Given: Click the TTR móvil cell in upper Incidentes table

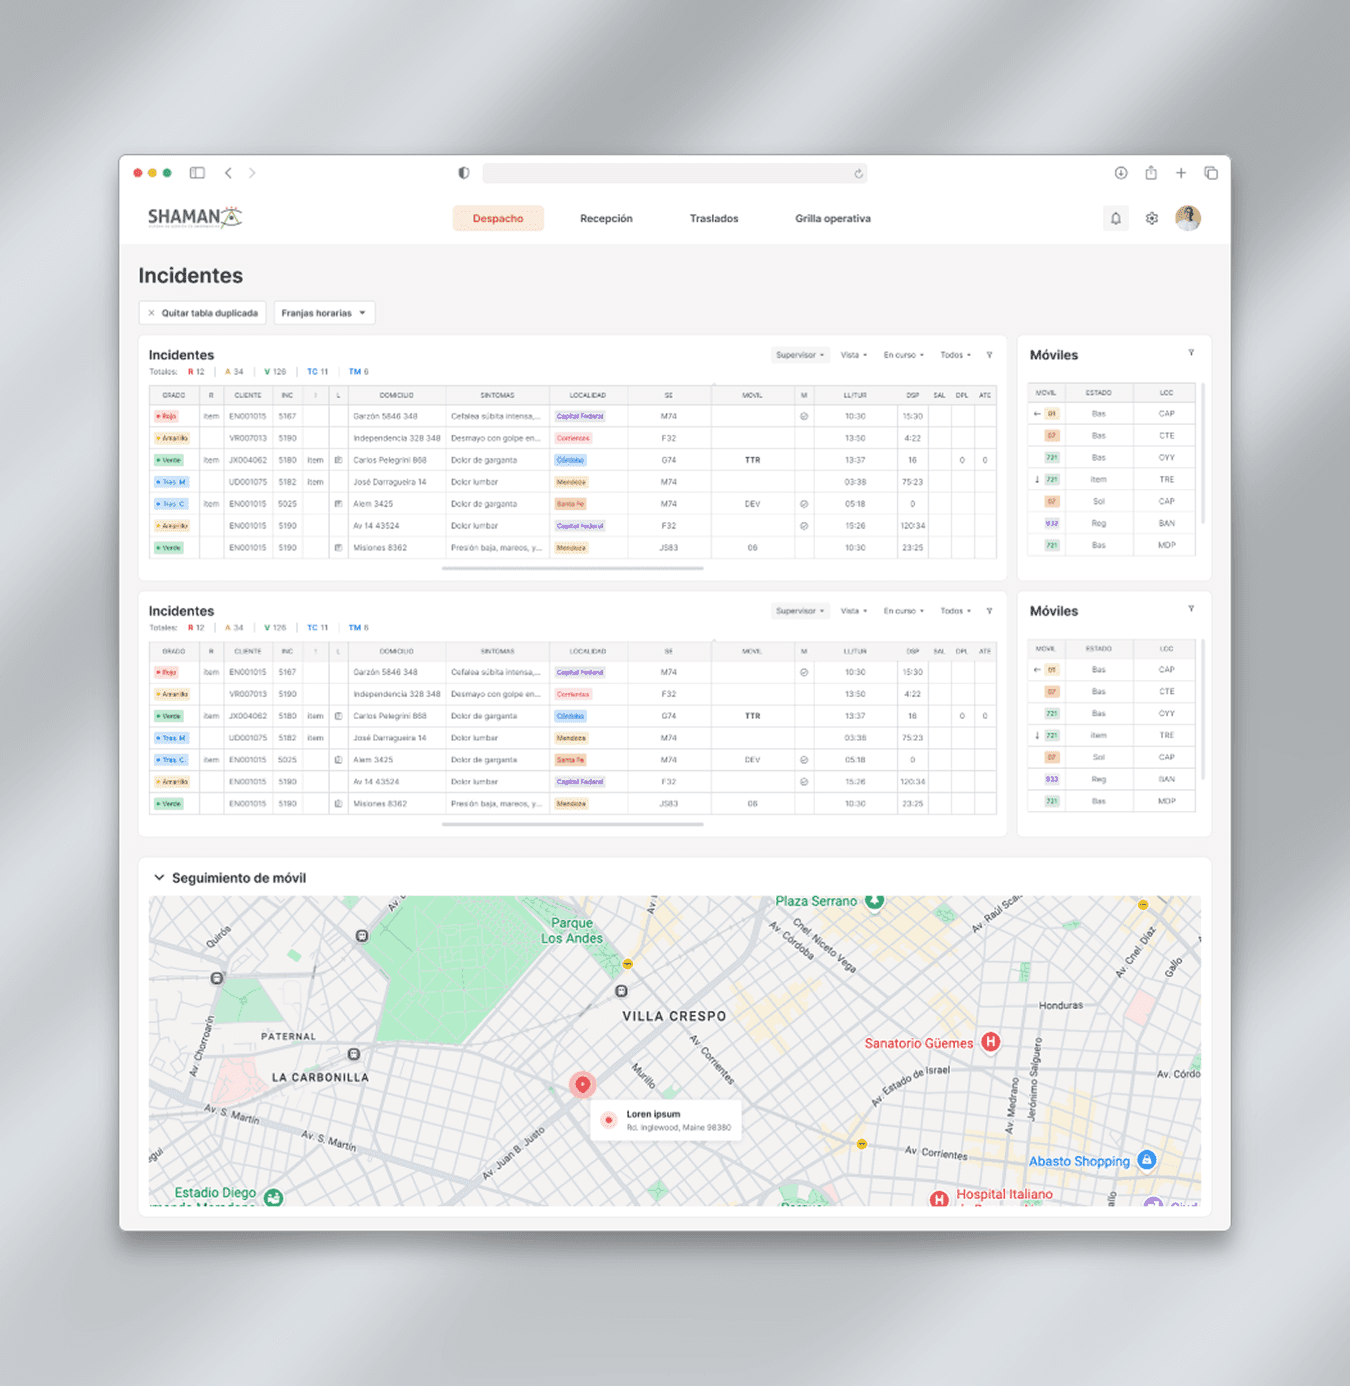Looking at the screenshot, I should (x=752, y=460).
